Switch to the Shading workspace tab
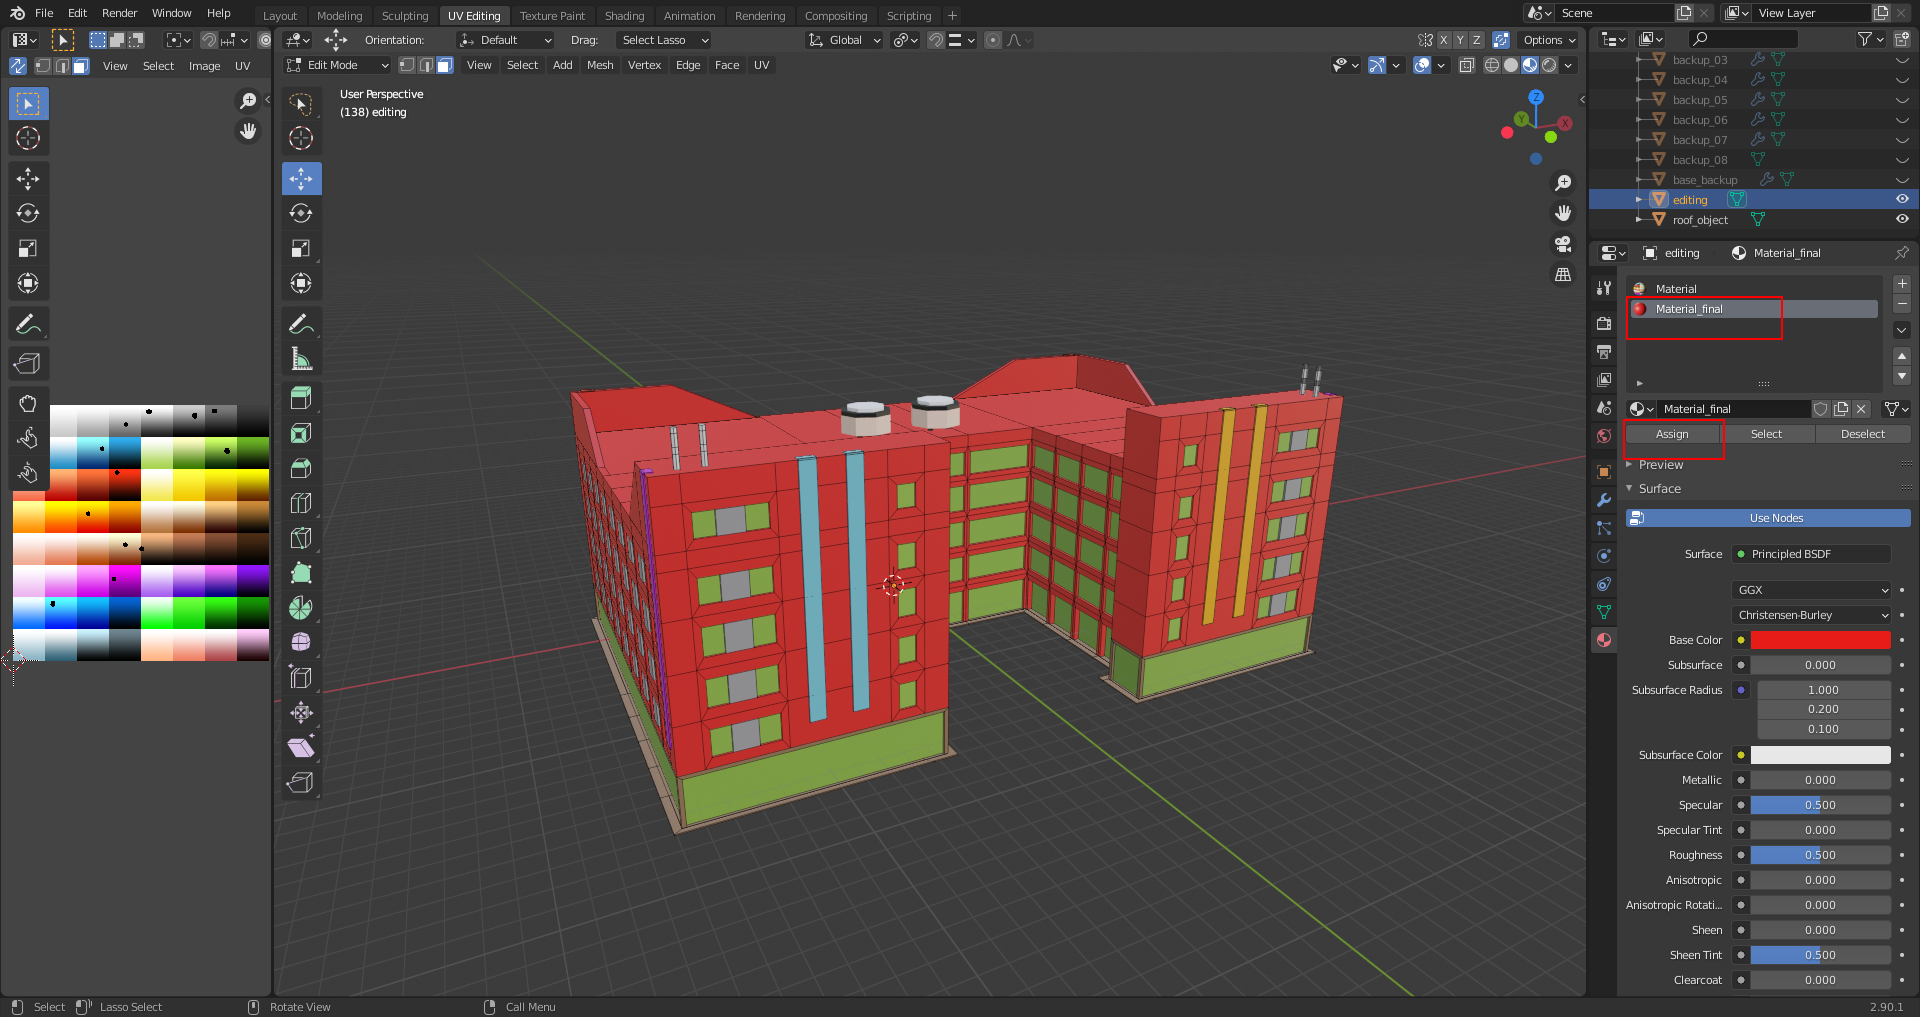 tap(624, 16)
